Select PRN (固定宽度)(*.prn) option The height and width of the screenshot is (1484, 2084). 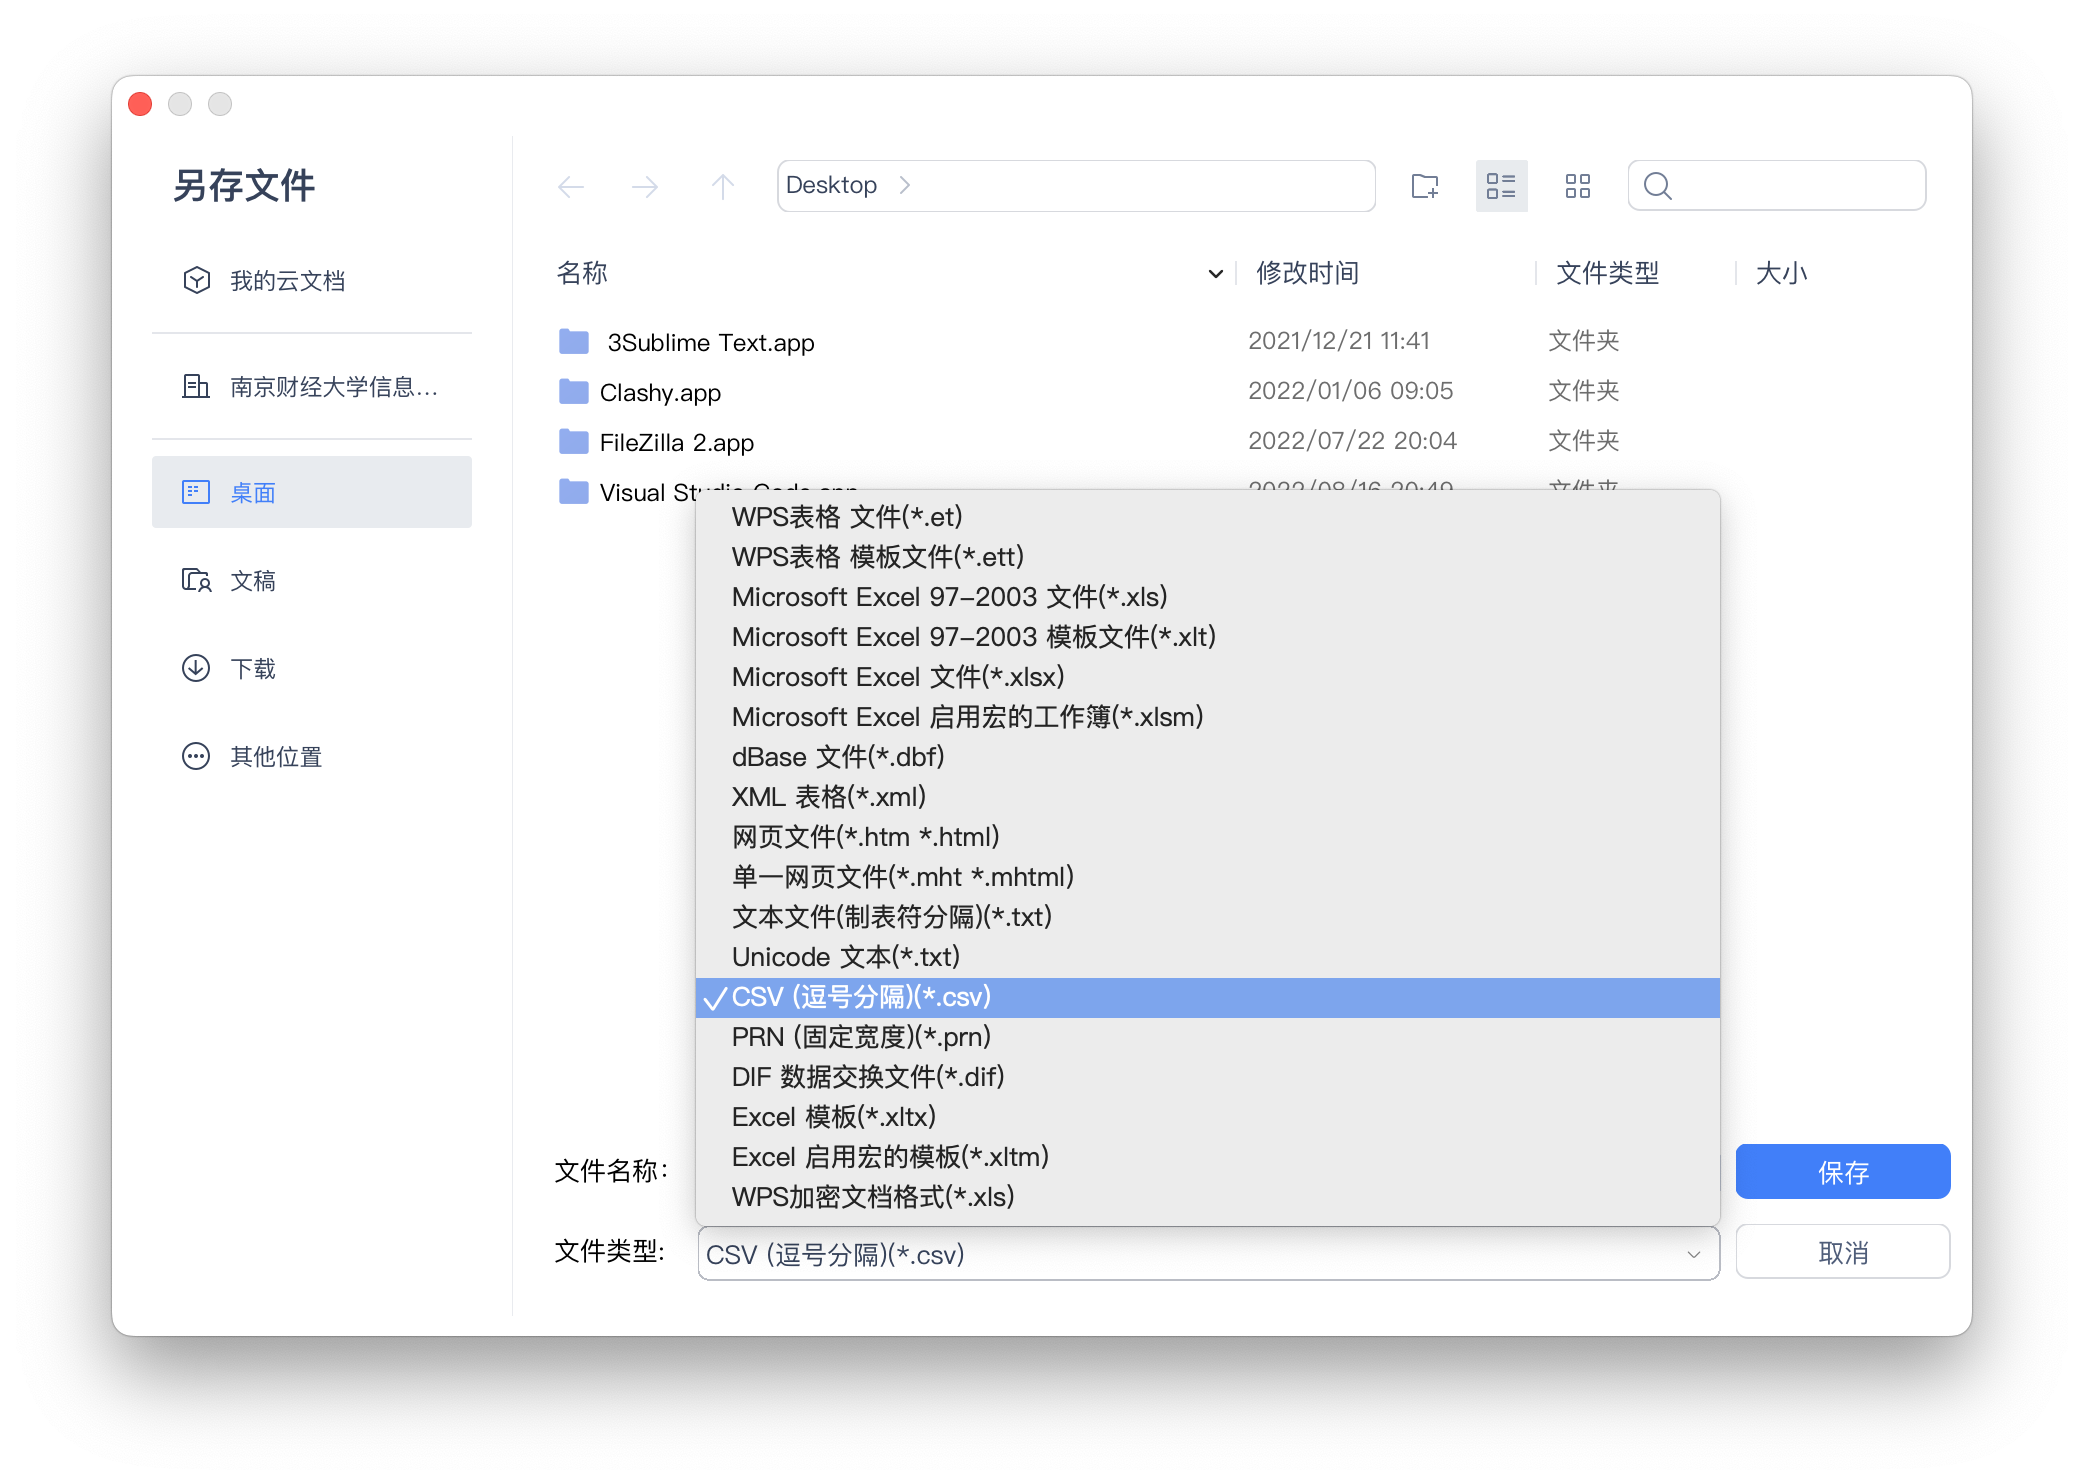tap(861, 1037)
